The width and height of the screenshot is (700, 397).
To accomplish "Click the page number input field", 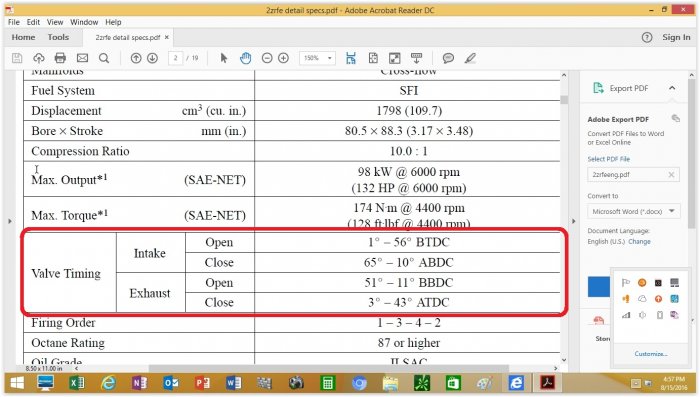I will tap(175, 58).
